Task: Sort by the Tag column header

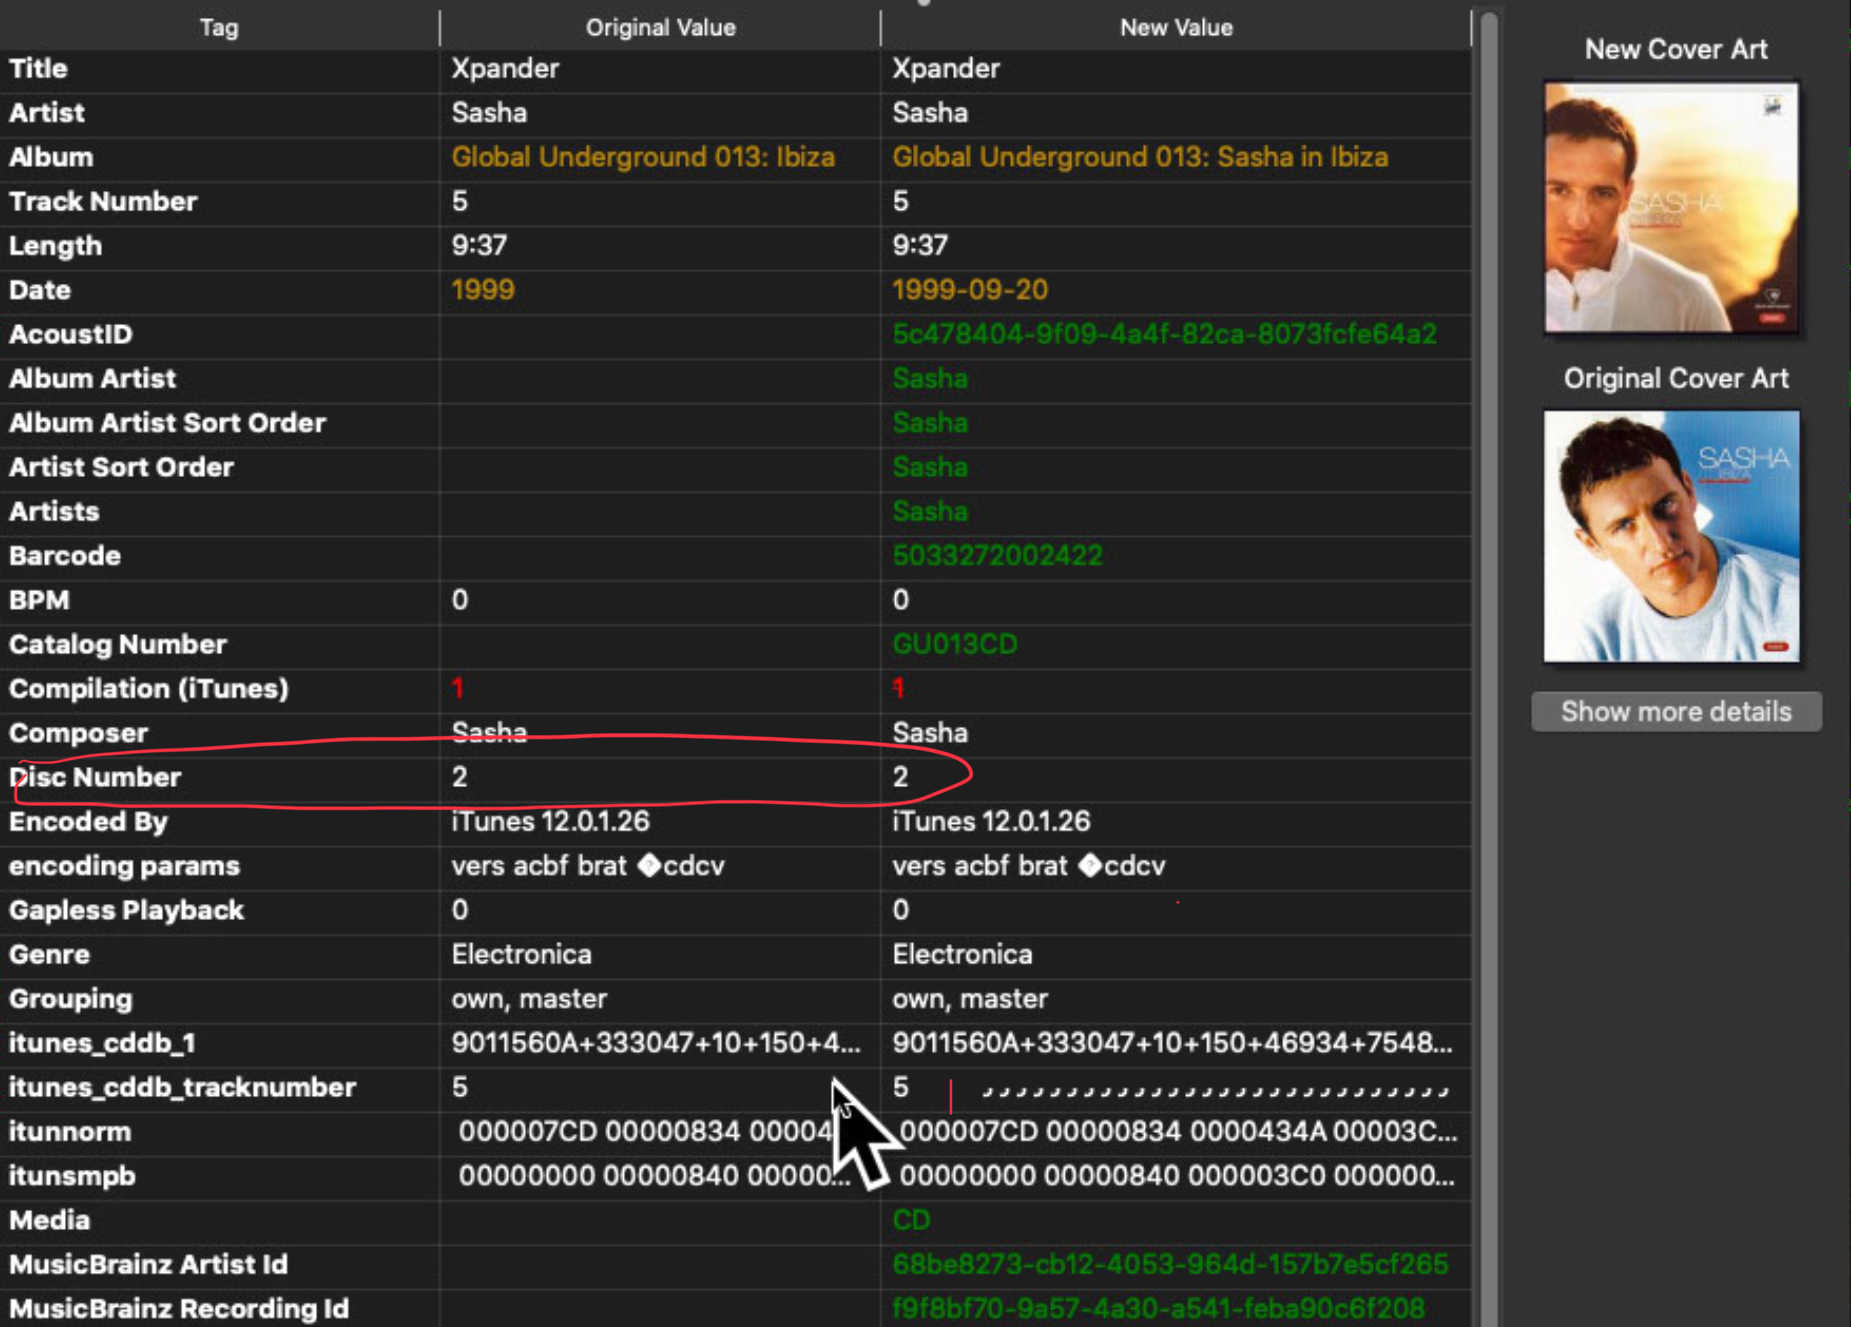Action: [x=218, y=27]
